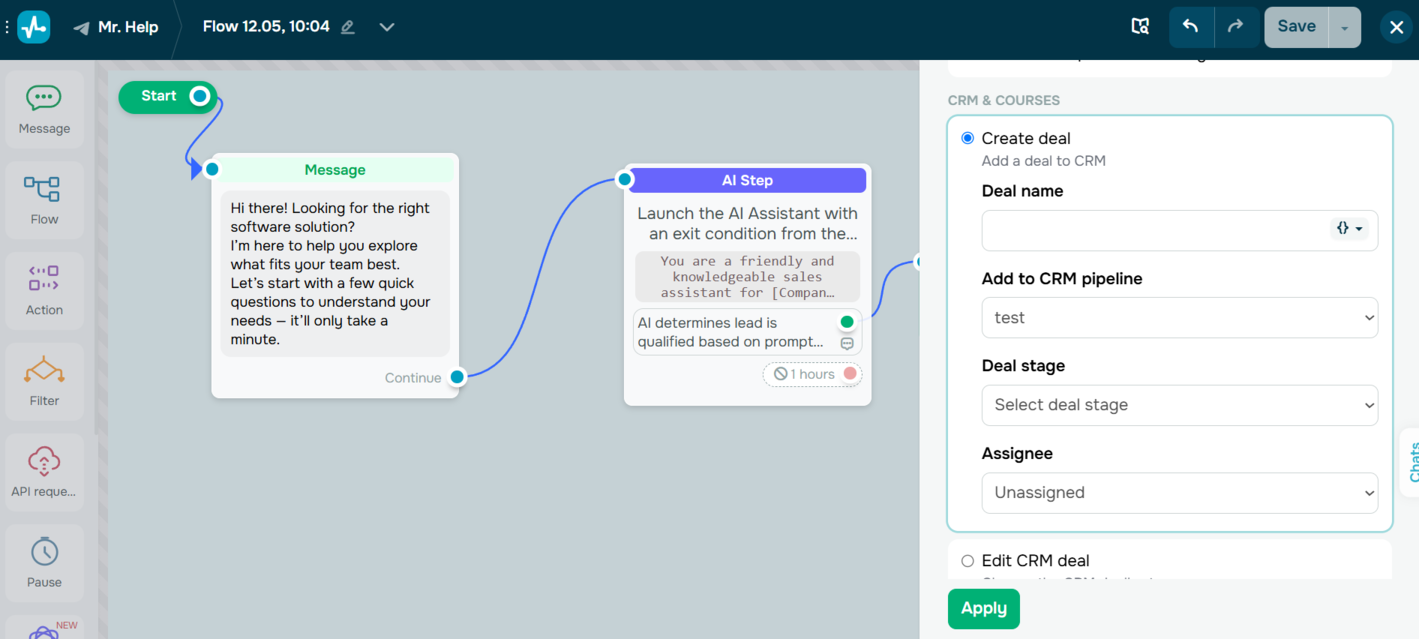Undo the last flow change
Viewport: 1419px width, 639px height.
[x=1191, y=27]
